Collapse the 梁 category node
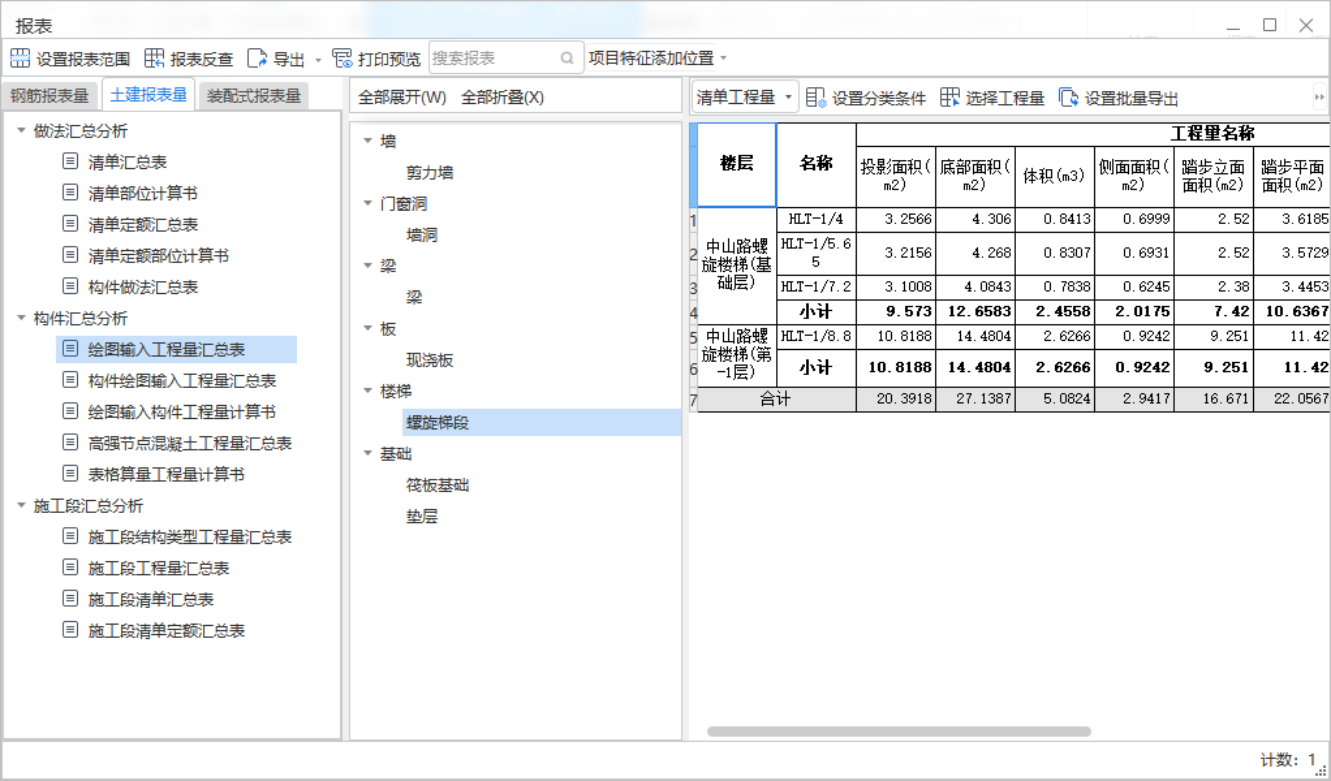Image resolution: width=1331 pixels, height=781 pixels. tap(368, 266)
